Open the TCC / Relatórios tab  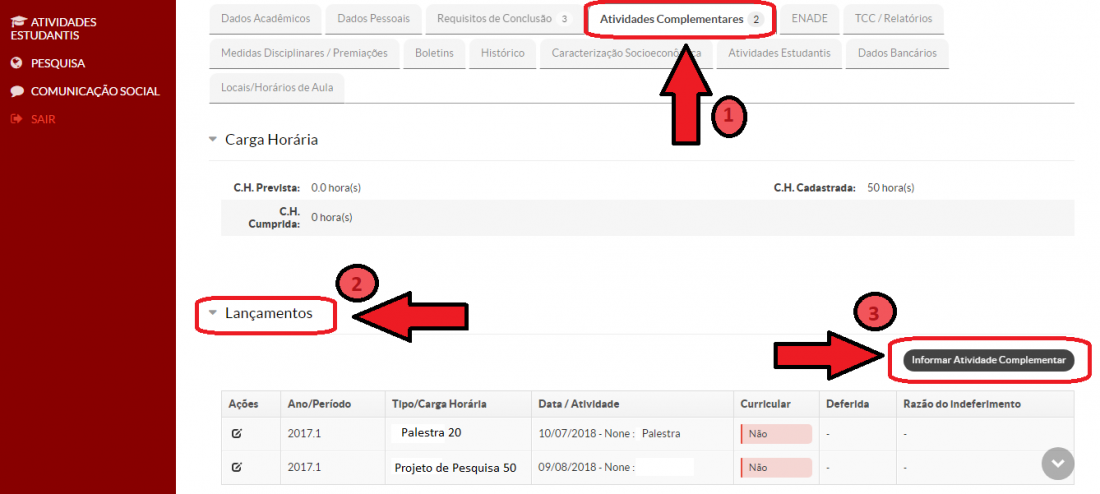tap(893, 19)
